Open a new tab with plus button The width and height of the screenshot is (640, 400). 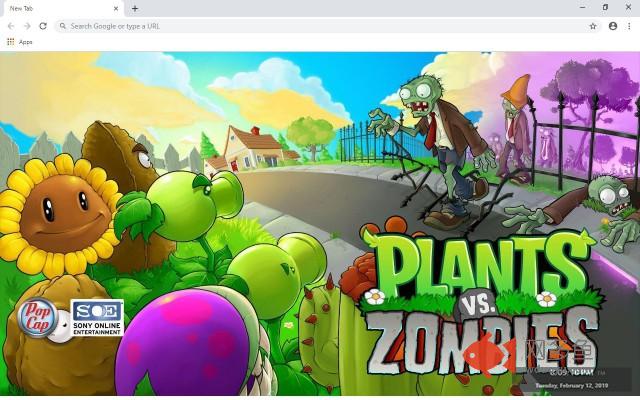pyautogui.click(x=135, y=8)
